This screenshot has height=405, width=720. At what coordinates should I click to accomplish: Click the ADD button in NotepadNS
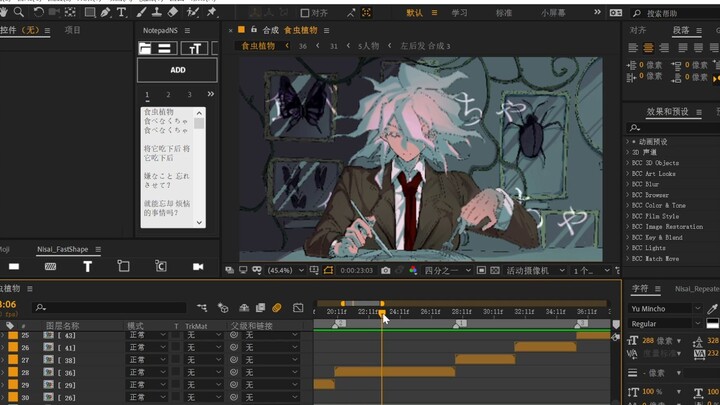(x=177, y=70)
